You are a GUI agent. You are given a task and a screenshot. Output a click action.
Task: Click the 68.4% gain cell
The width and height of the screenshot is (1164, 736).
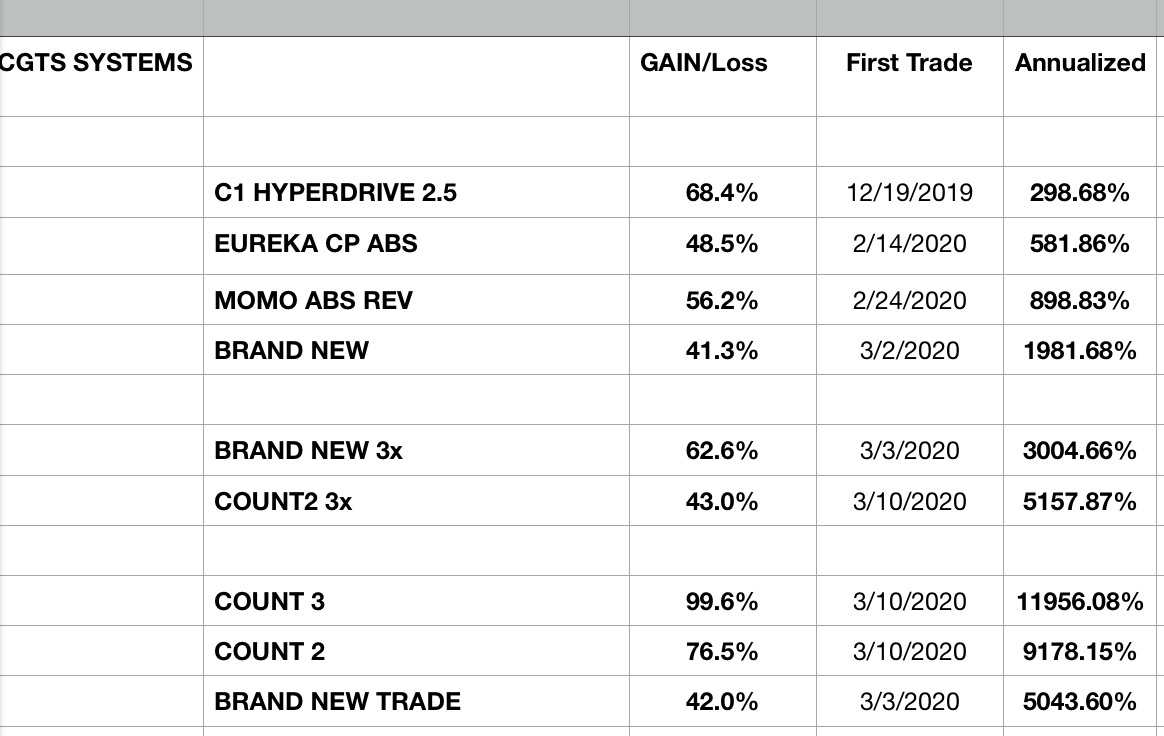tap(722, 193)
